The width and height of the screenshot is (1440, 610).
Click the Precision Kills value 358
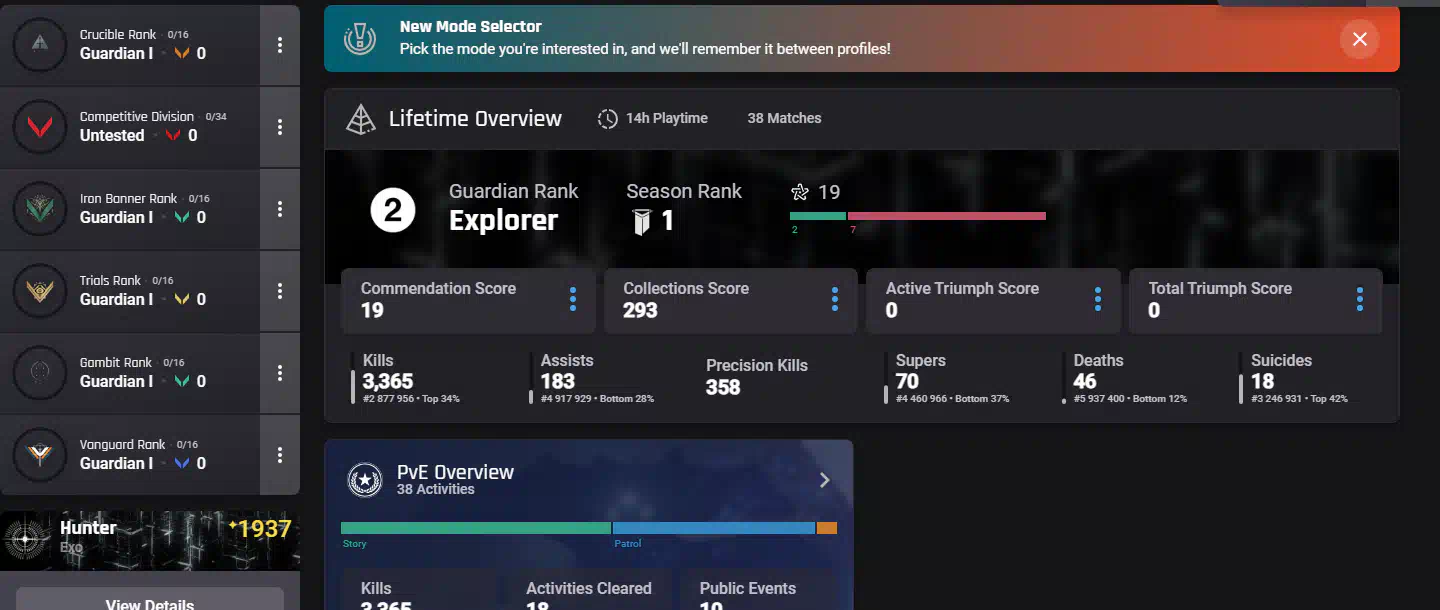point(723,387)
